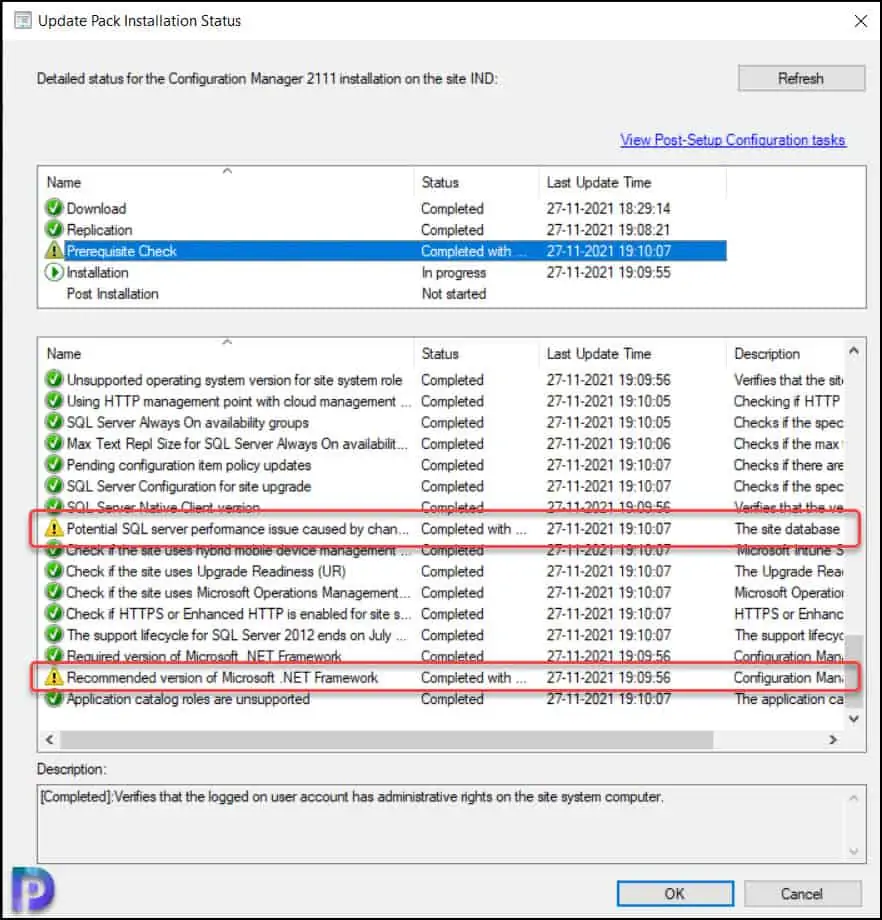
Task: Click check icon for Using HTTP management point row
Action: coord(54,401)
